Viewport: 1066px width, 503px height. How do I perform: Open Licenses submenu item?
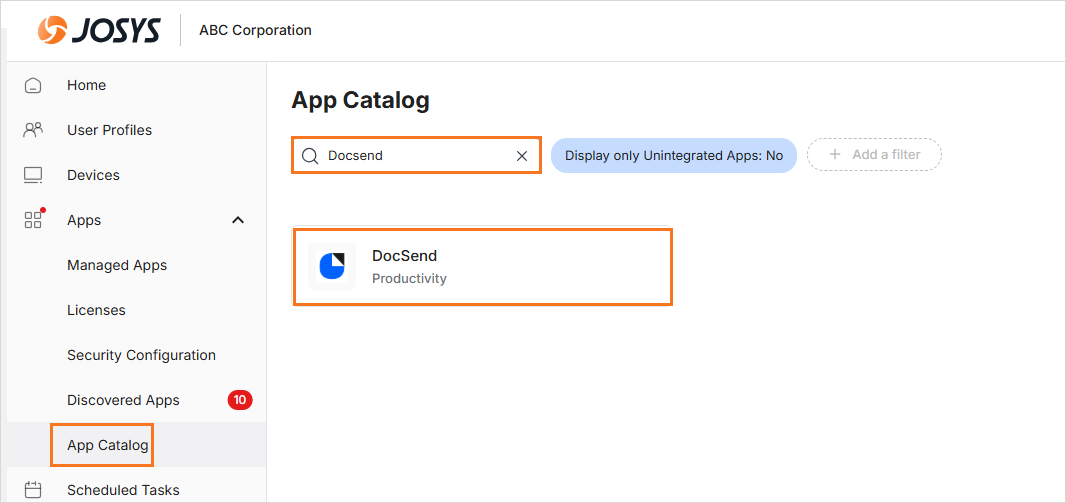(96, 310)
